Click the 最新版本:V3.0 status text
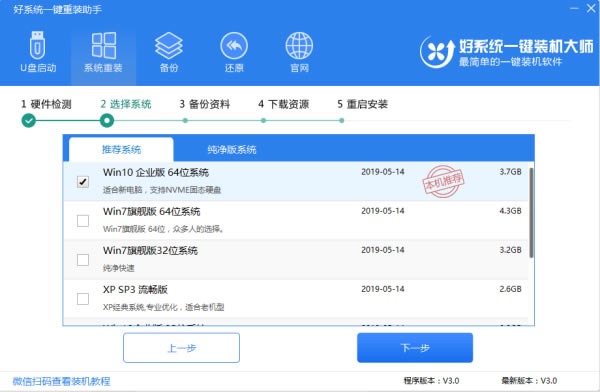Viewport: 600px width, 392px height. click(x=529, y=381)
